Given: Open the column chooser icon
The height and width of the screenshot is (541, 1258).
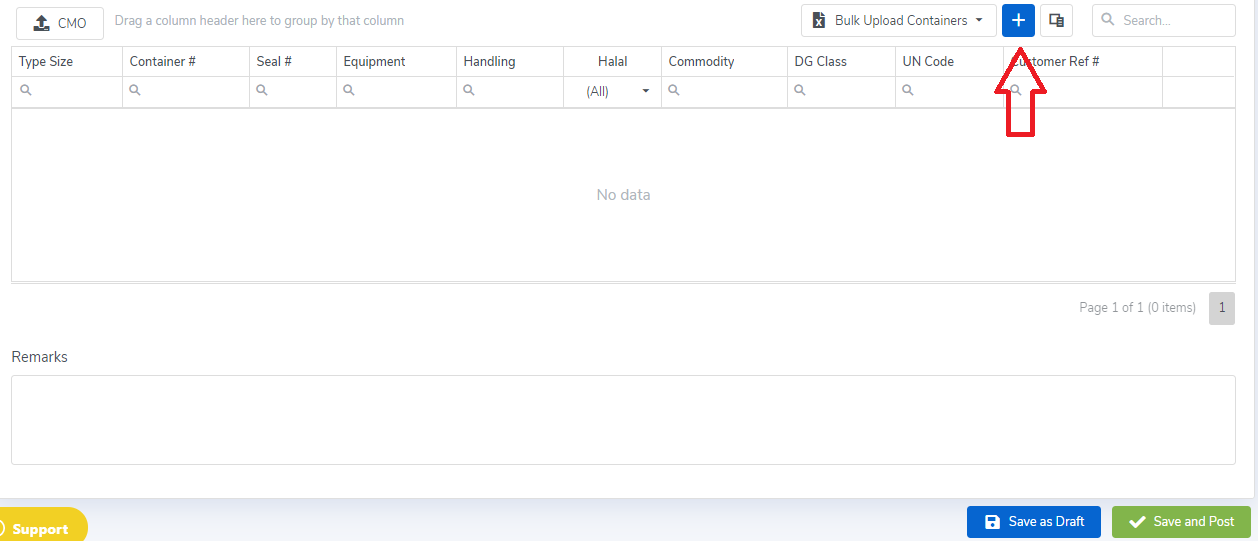Looking at the screenshot, I should [x=1056, y=20].
